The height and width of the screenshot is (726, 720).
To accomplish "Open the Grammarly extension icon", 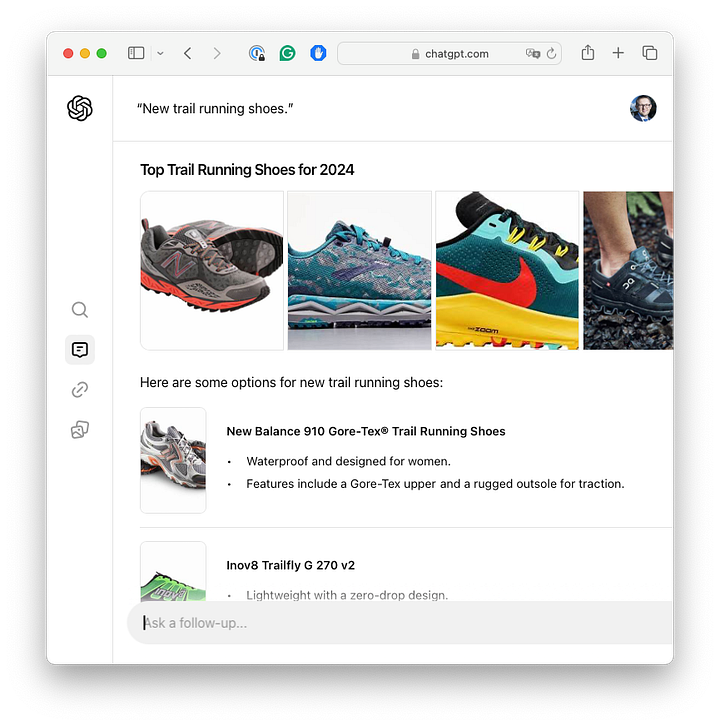I will [x=288, y=53].
